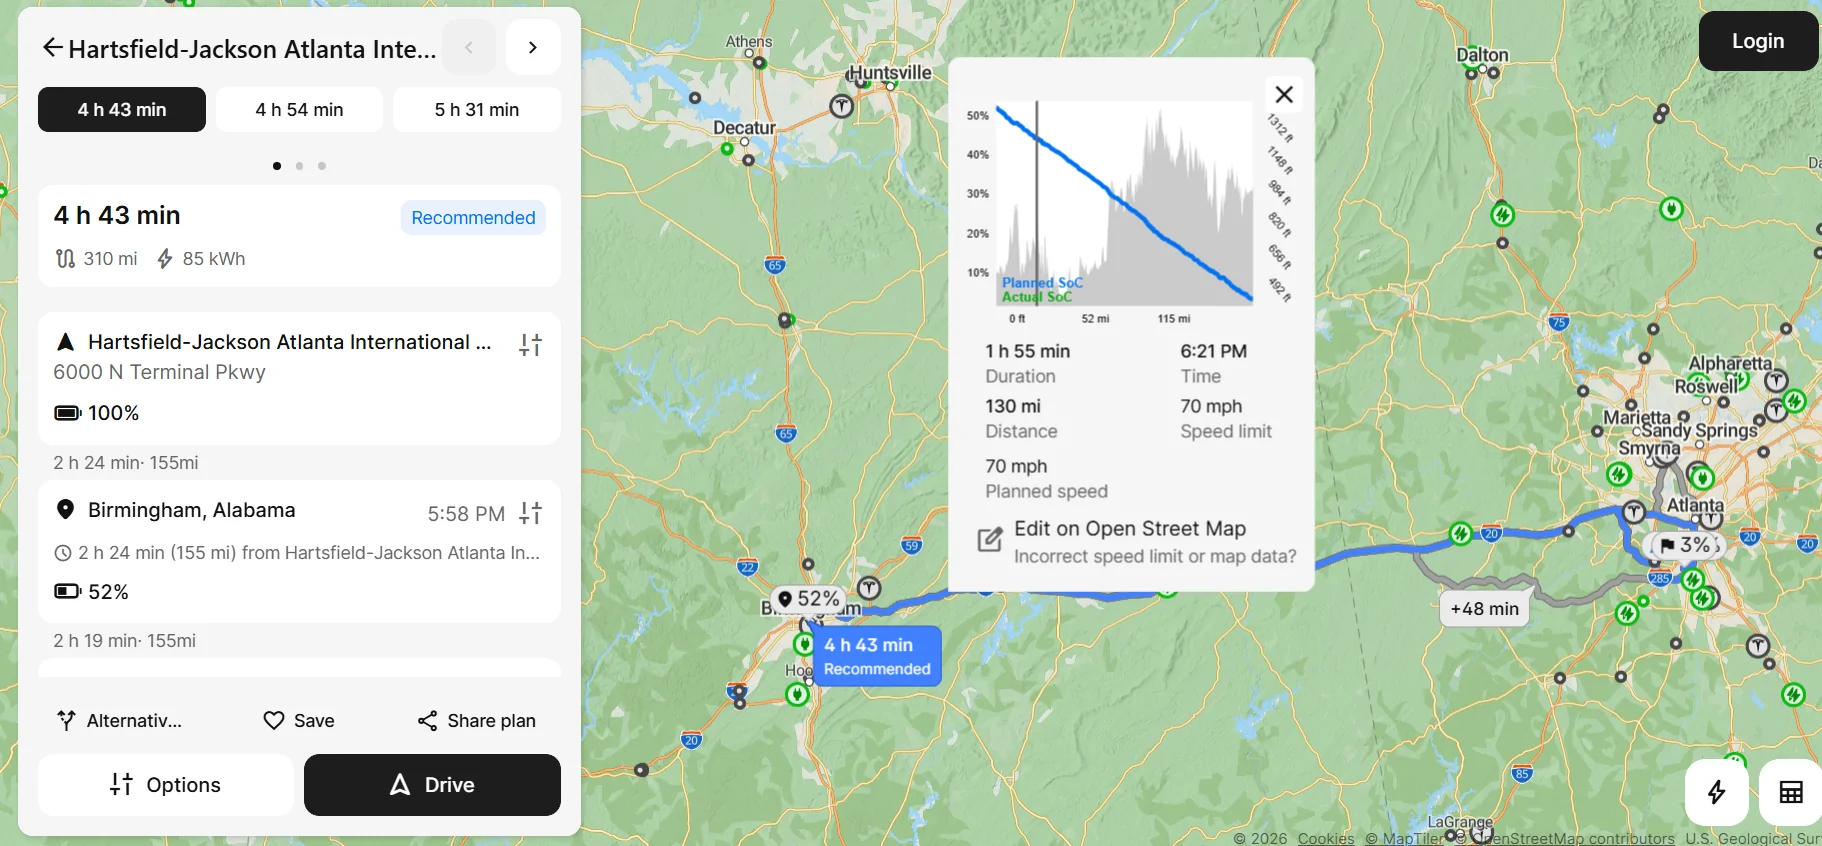Select the 3% destination flag marker
The height and width of the screenshot is (846, 1822).
point(1684,545)
